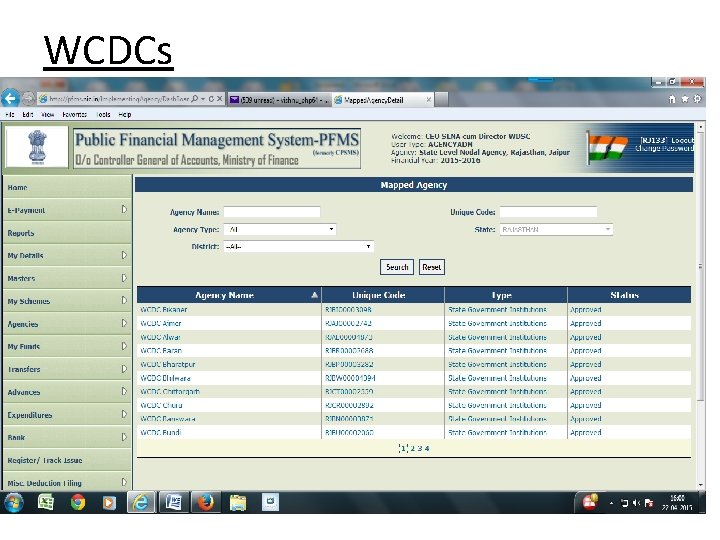Open the Favorites star icon

(685, 99)
